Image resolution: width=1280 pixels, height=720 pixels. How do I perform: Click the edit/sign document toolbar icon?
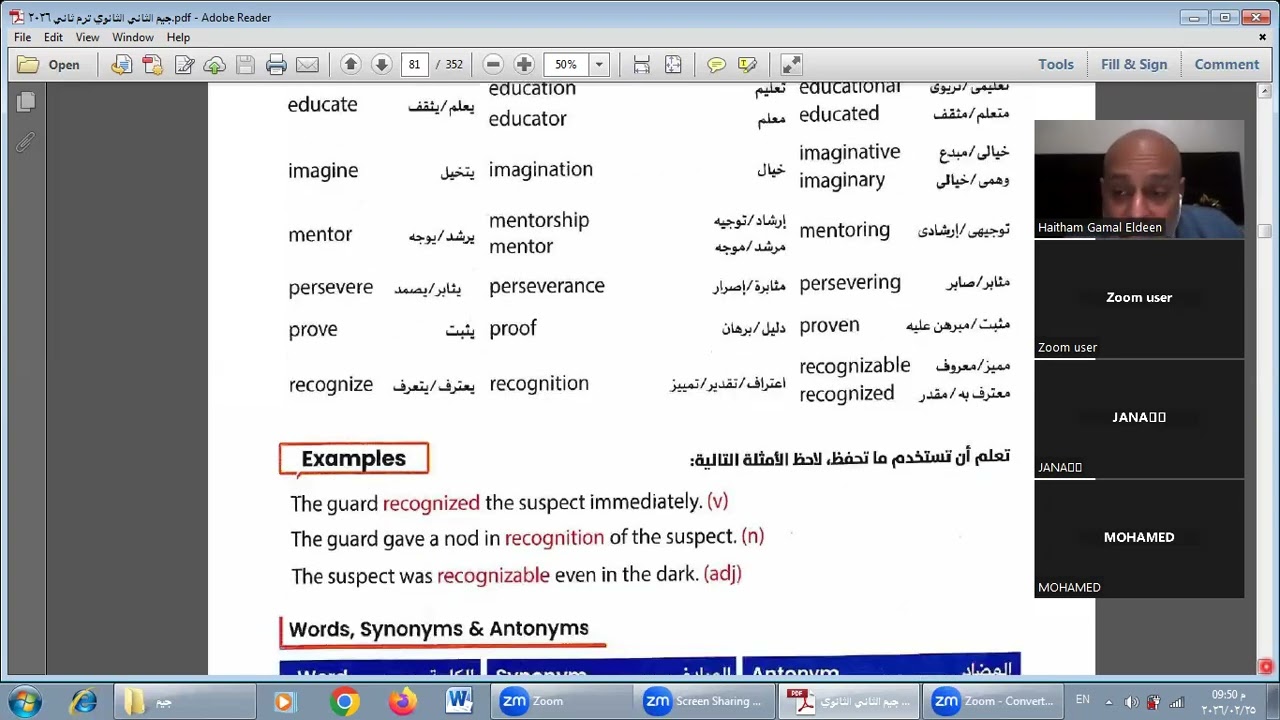[x=184, y=65]
